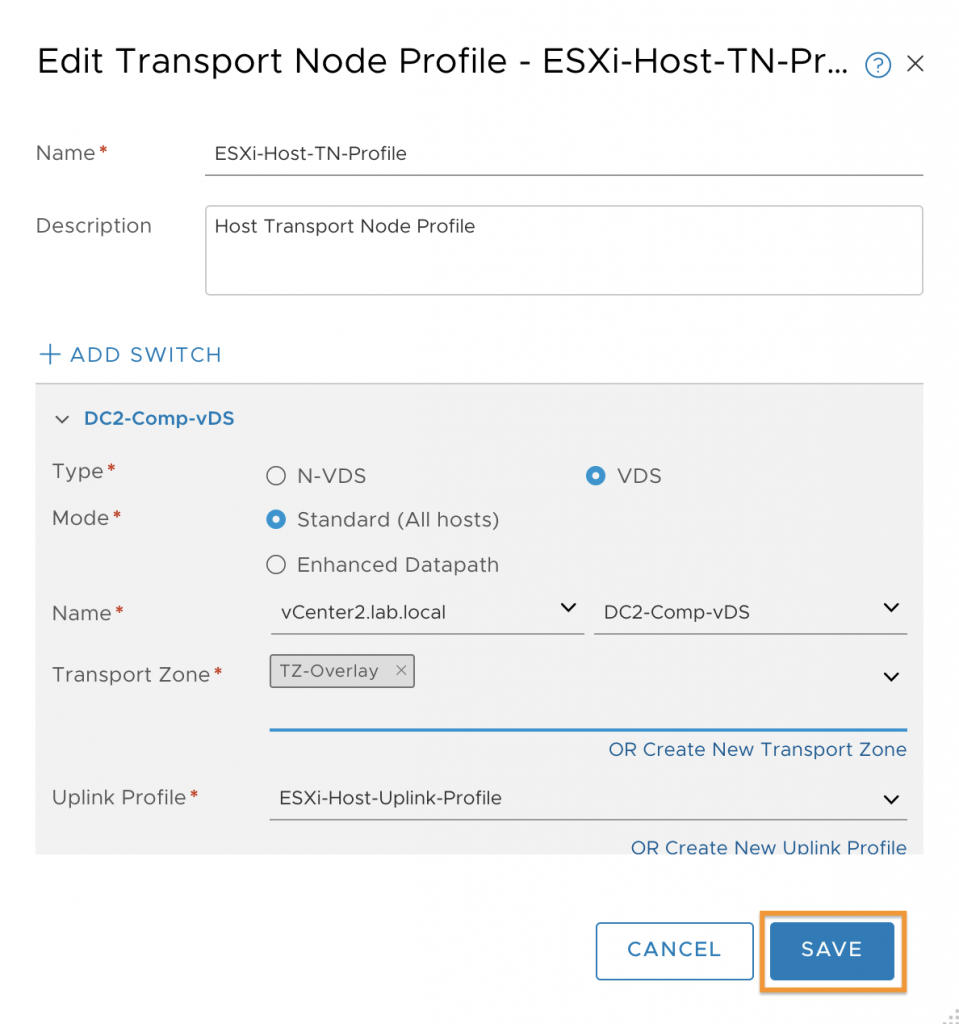Click the OR Create New Transport Zone link
The width and height of the screenshot is (959, 1024).
757,749
